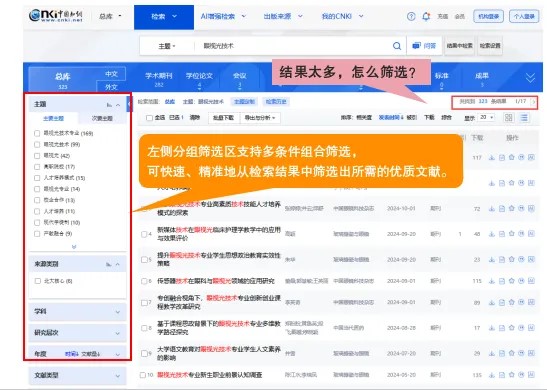Check the 北大核心 source filter checkbox
547x390 pixels.
pos(38,281)
